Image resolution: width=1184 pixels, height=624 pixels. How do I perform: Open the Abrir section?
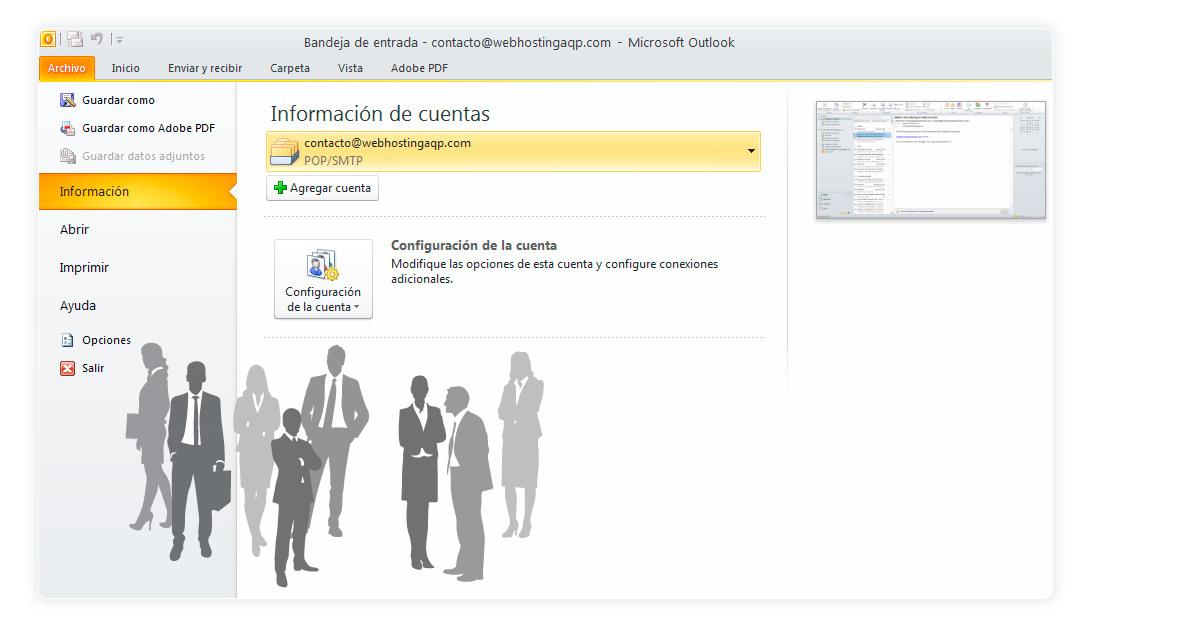[x=74, y=230]
